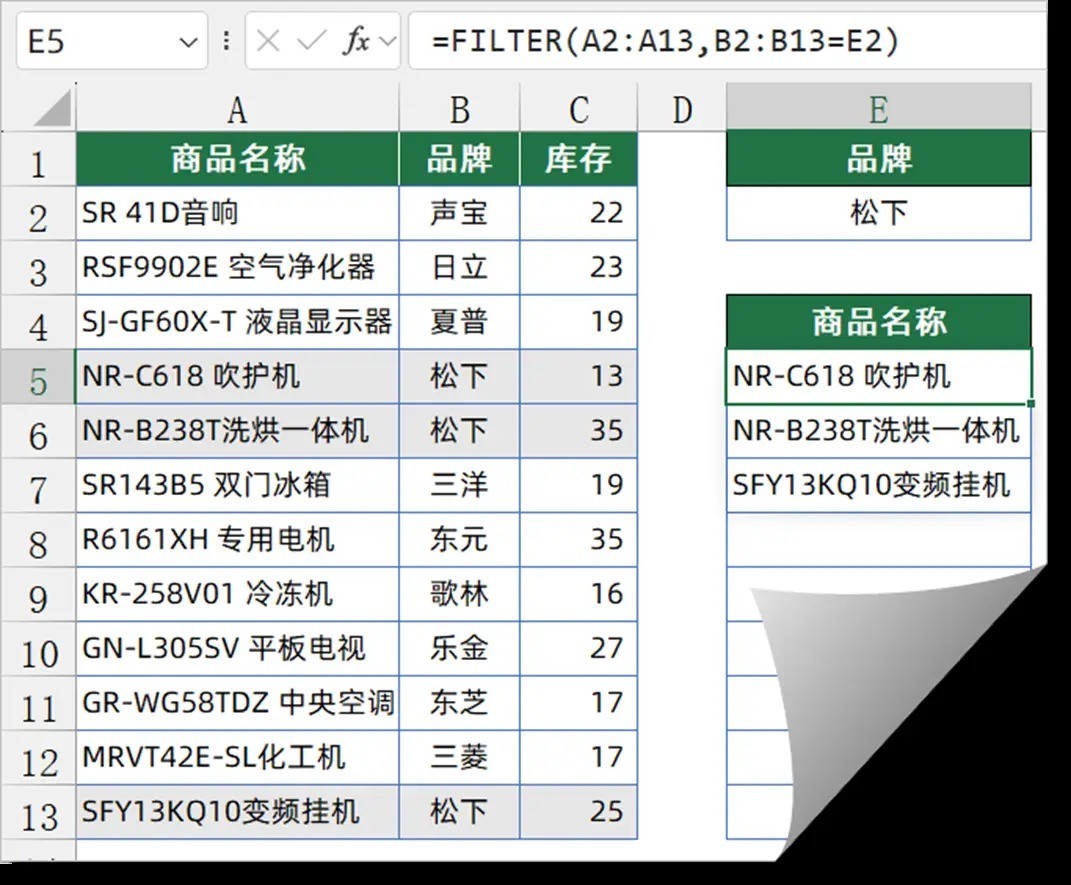The height and width of the screenshot is (885, 1071).
Task: Cancel the formula with the X icon
Action: pos(268,42)
